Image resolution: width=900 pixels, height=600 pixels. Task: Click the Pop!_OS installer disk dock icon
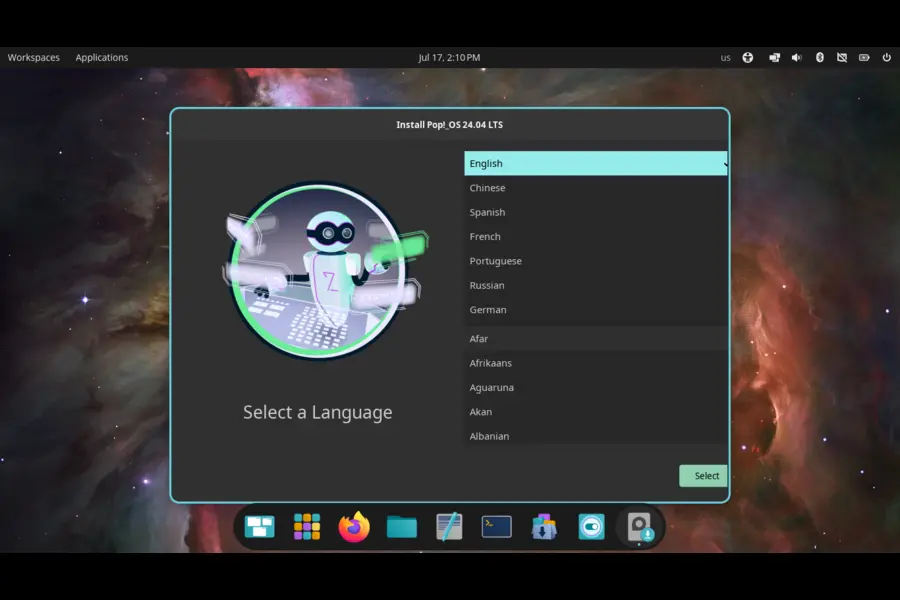pos(639,527)
